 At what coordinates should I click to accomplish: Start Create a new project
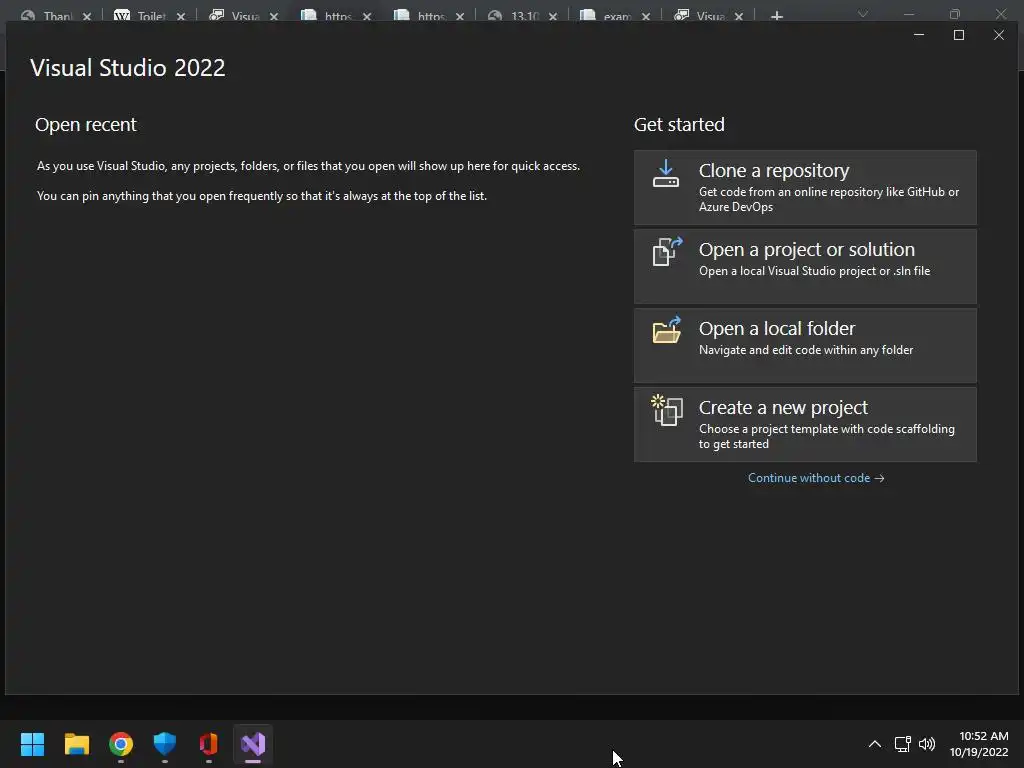(805, 424)
